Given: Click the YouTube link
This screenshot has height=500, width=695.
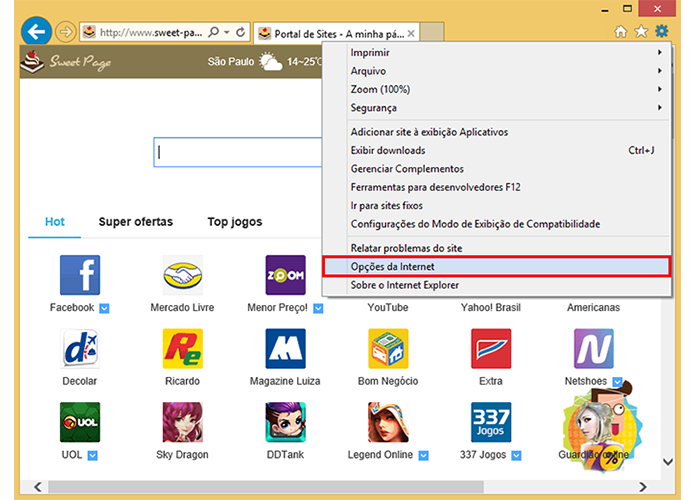Looking at the screenshot, I should (x=388, y=307).
